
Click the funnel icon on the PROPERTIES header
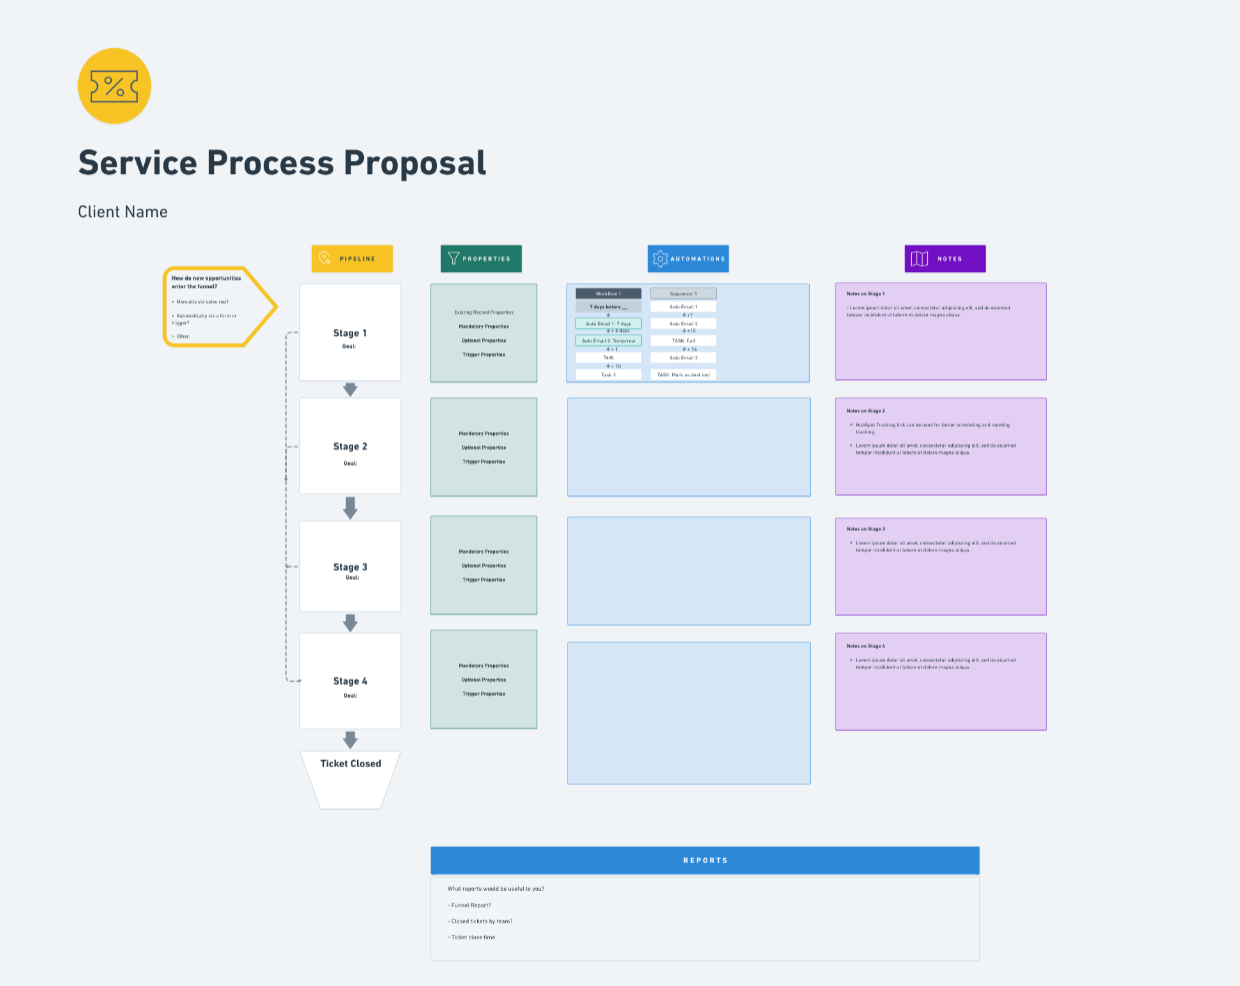(x=452, y=258)
